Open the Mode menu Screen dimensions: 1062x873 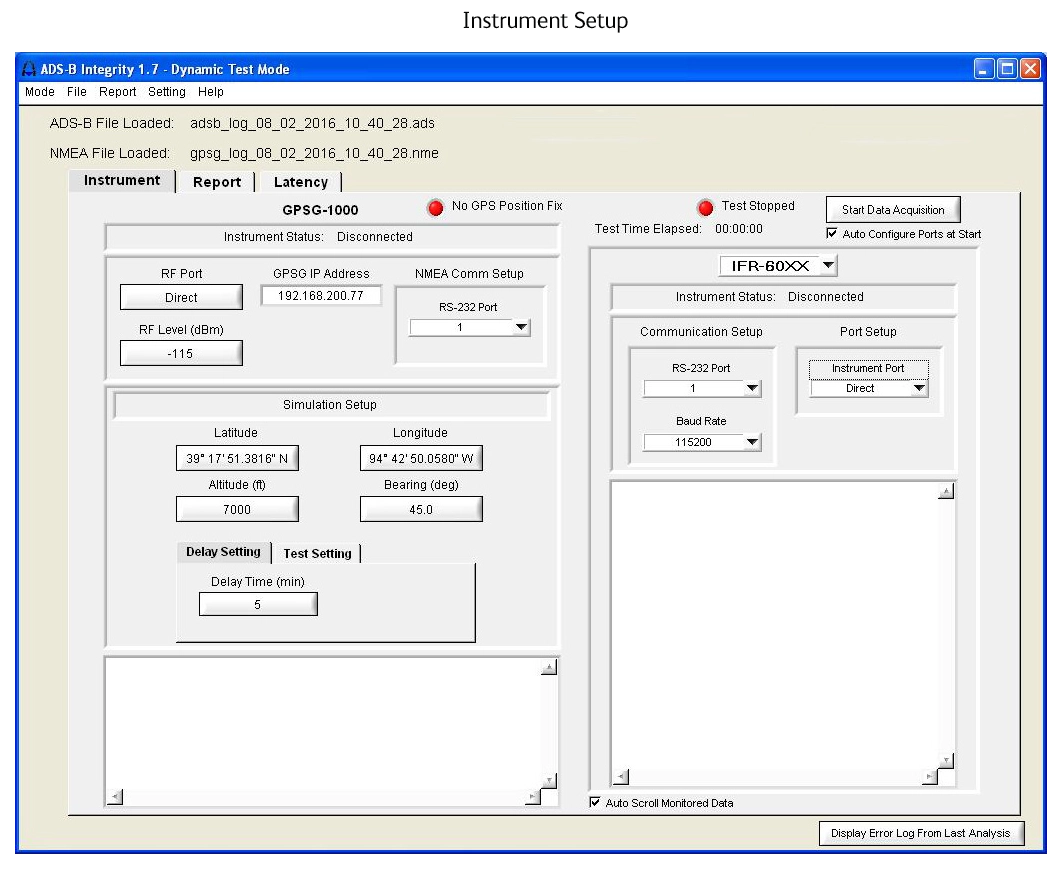[40, 92]
